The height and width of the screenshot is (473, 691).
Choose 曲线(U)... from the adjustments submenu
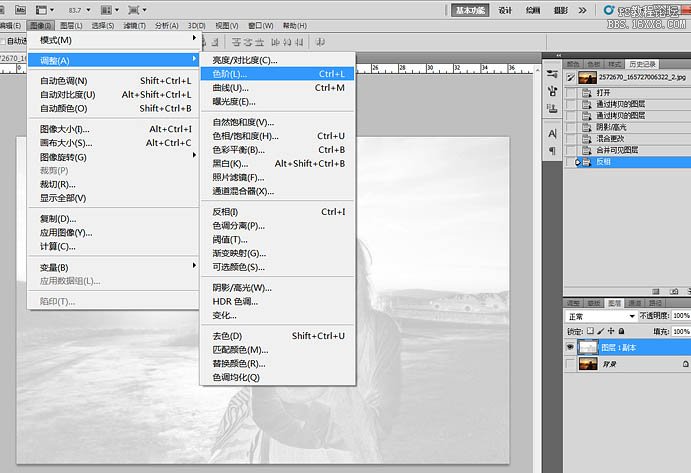tap(278, 88)
